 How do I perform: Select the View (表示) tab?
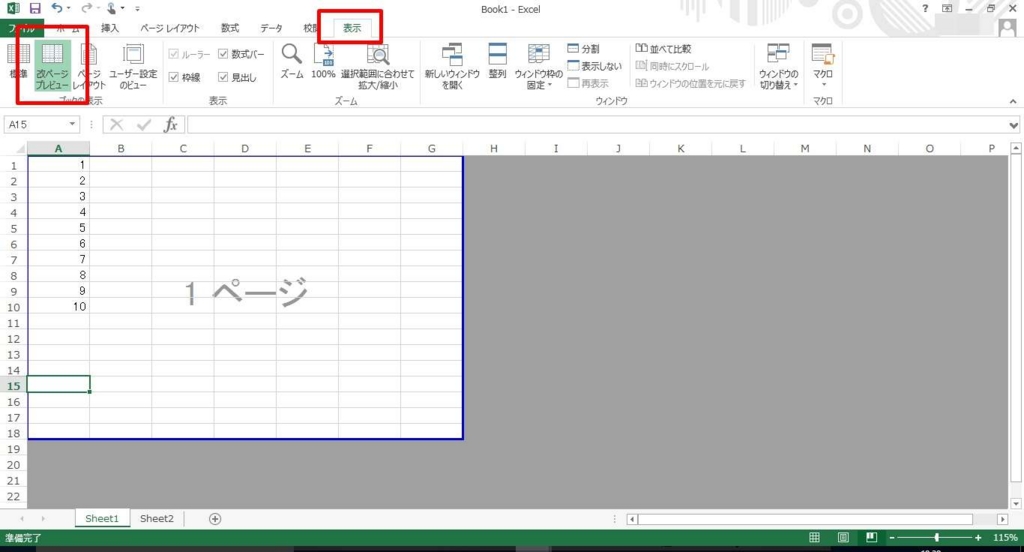pyautogui.click(x=352, y=28)
